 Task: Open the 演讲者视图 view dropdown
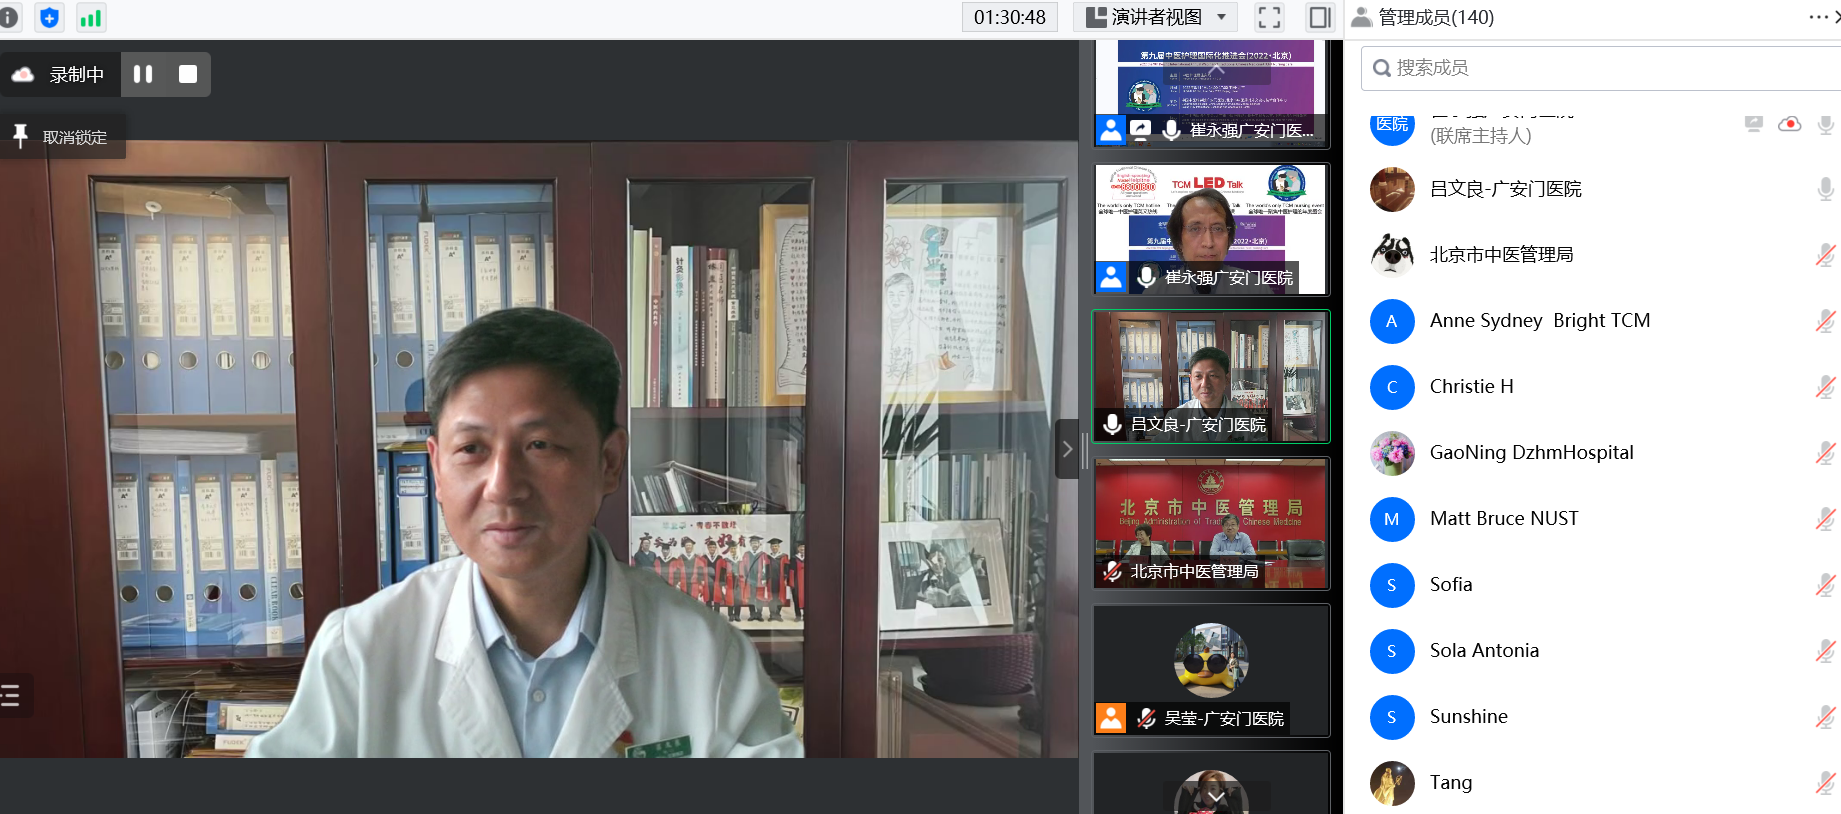[x=1155, y=17]
